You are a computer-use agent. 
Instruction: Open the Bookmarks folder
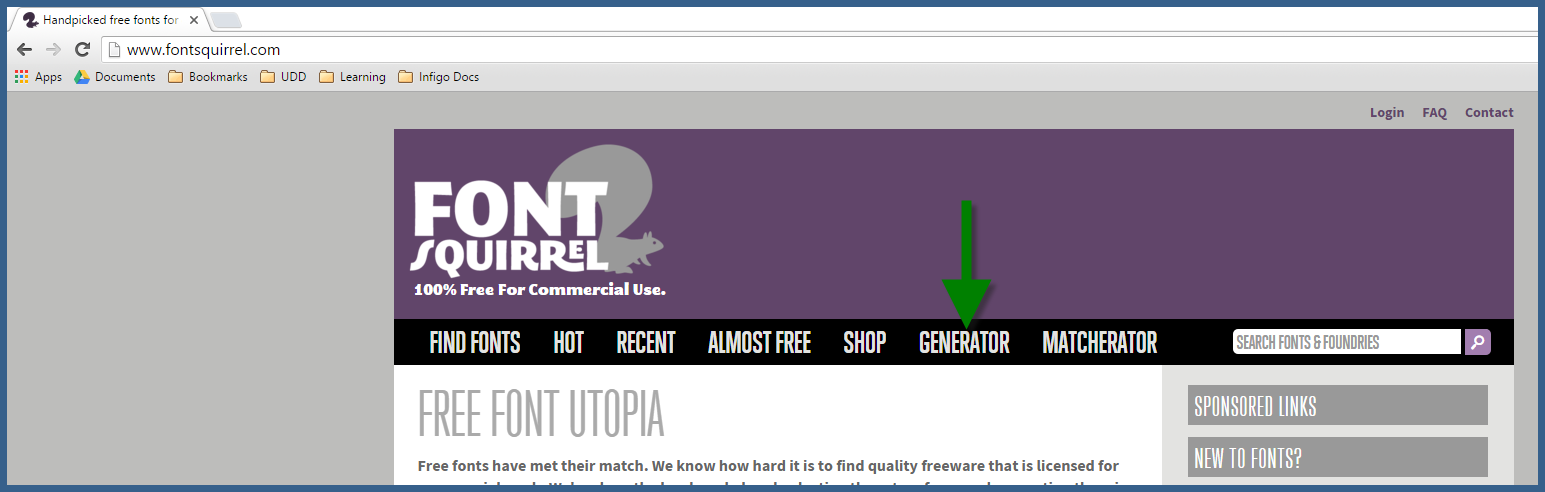click(208, 77)
